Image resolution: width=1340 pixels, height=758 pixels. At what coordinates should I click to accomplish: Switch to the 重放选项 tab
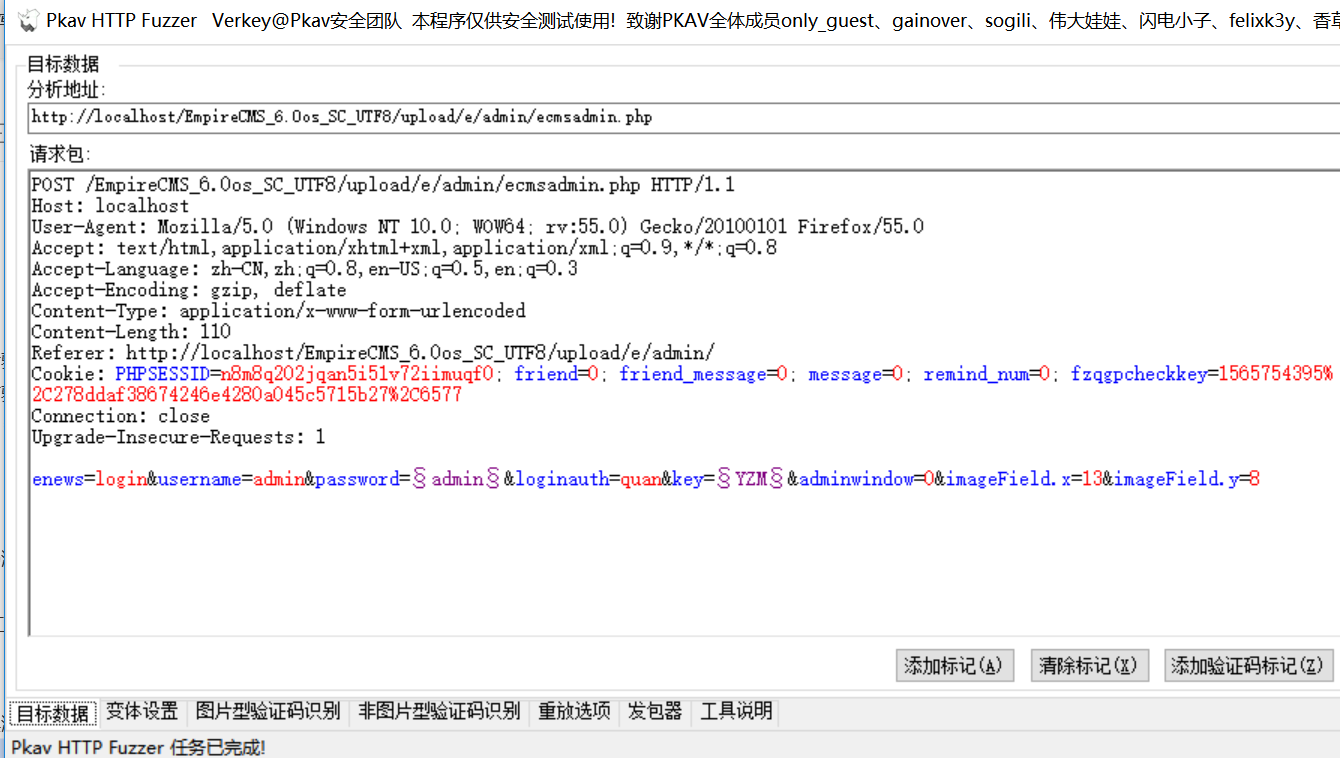(x=574, y=712)
